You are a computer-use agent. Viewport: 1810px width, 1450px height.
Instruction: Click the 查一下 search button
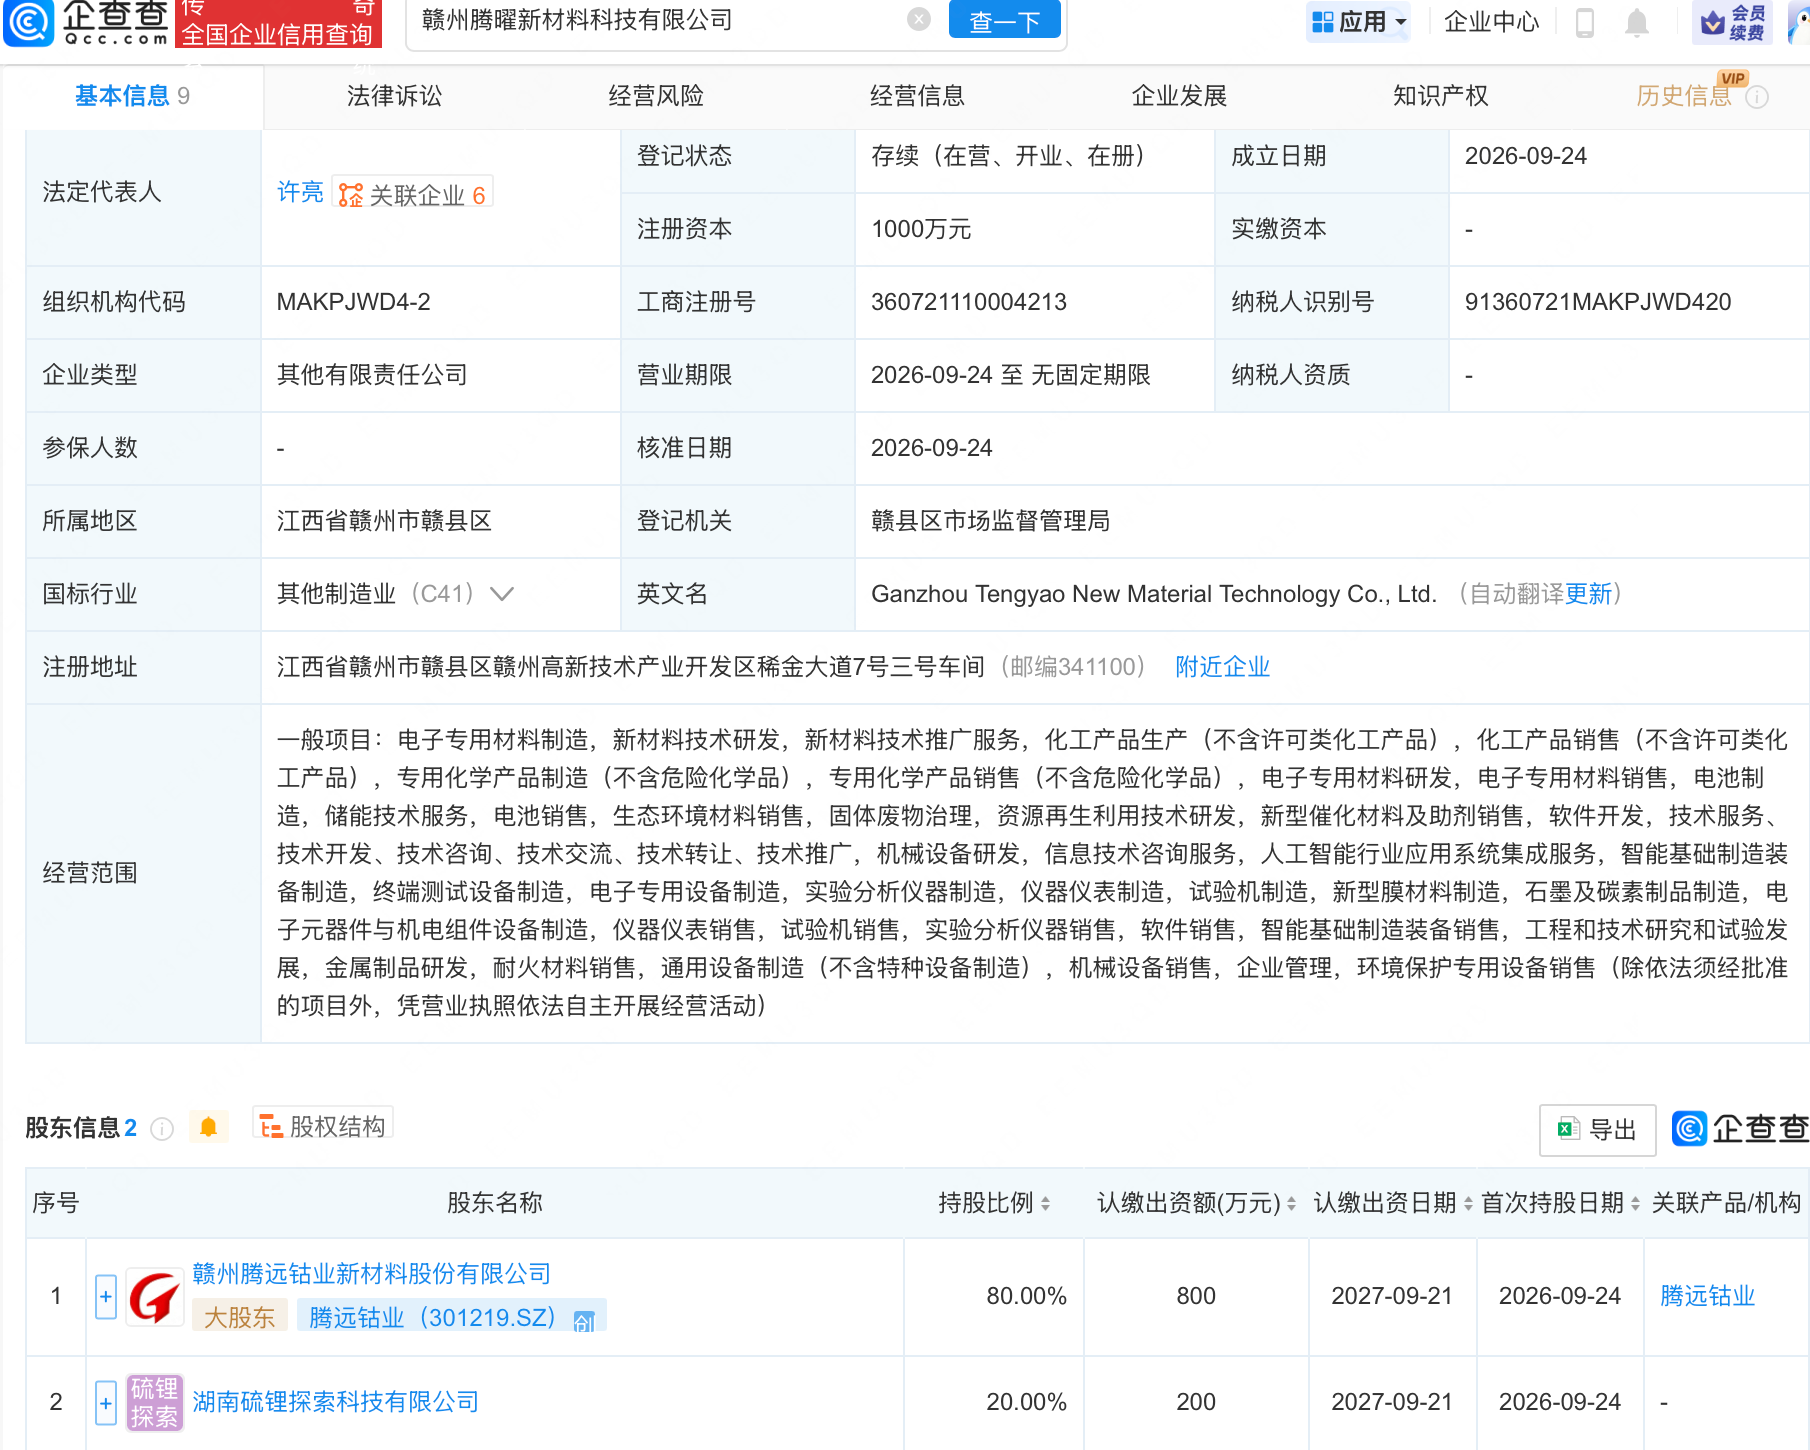(x=1004, y=20)
